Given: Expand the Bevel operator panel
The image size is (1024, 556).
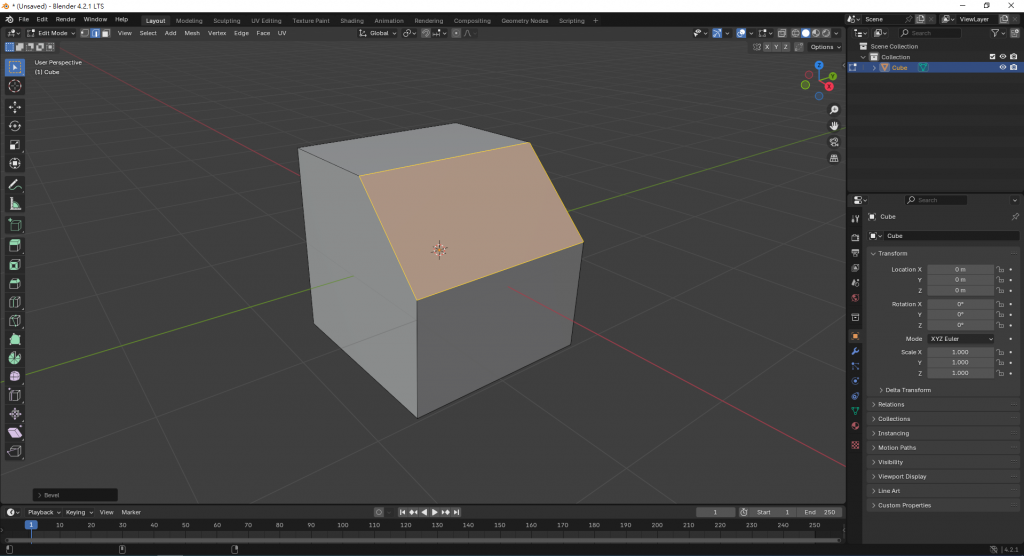Looking at the screenshot, I should point(75,495).
